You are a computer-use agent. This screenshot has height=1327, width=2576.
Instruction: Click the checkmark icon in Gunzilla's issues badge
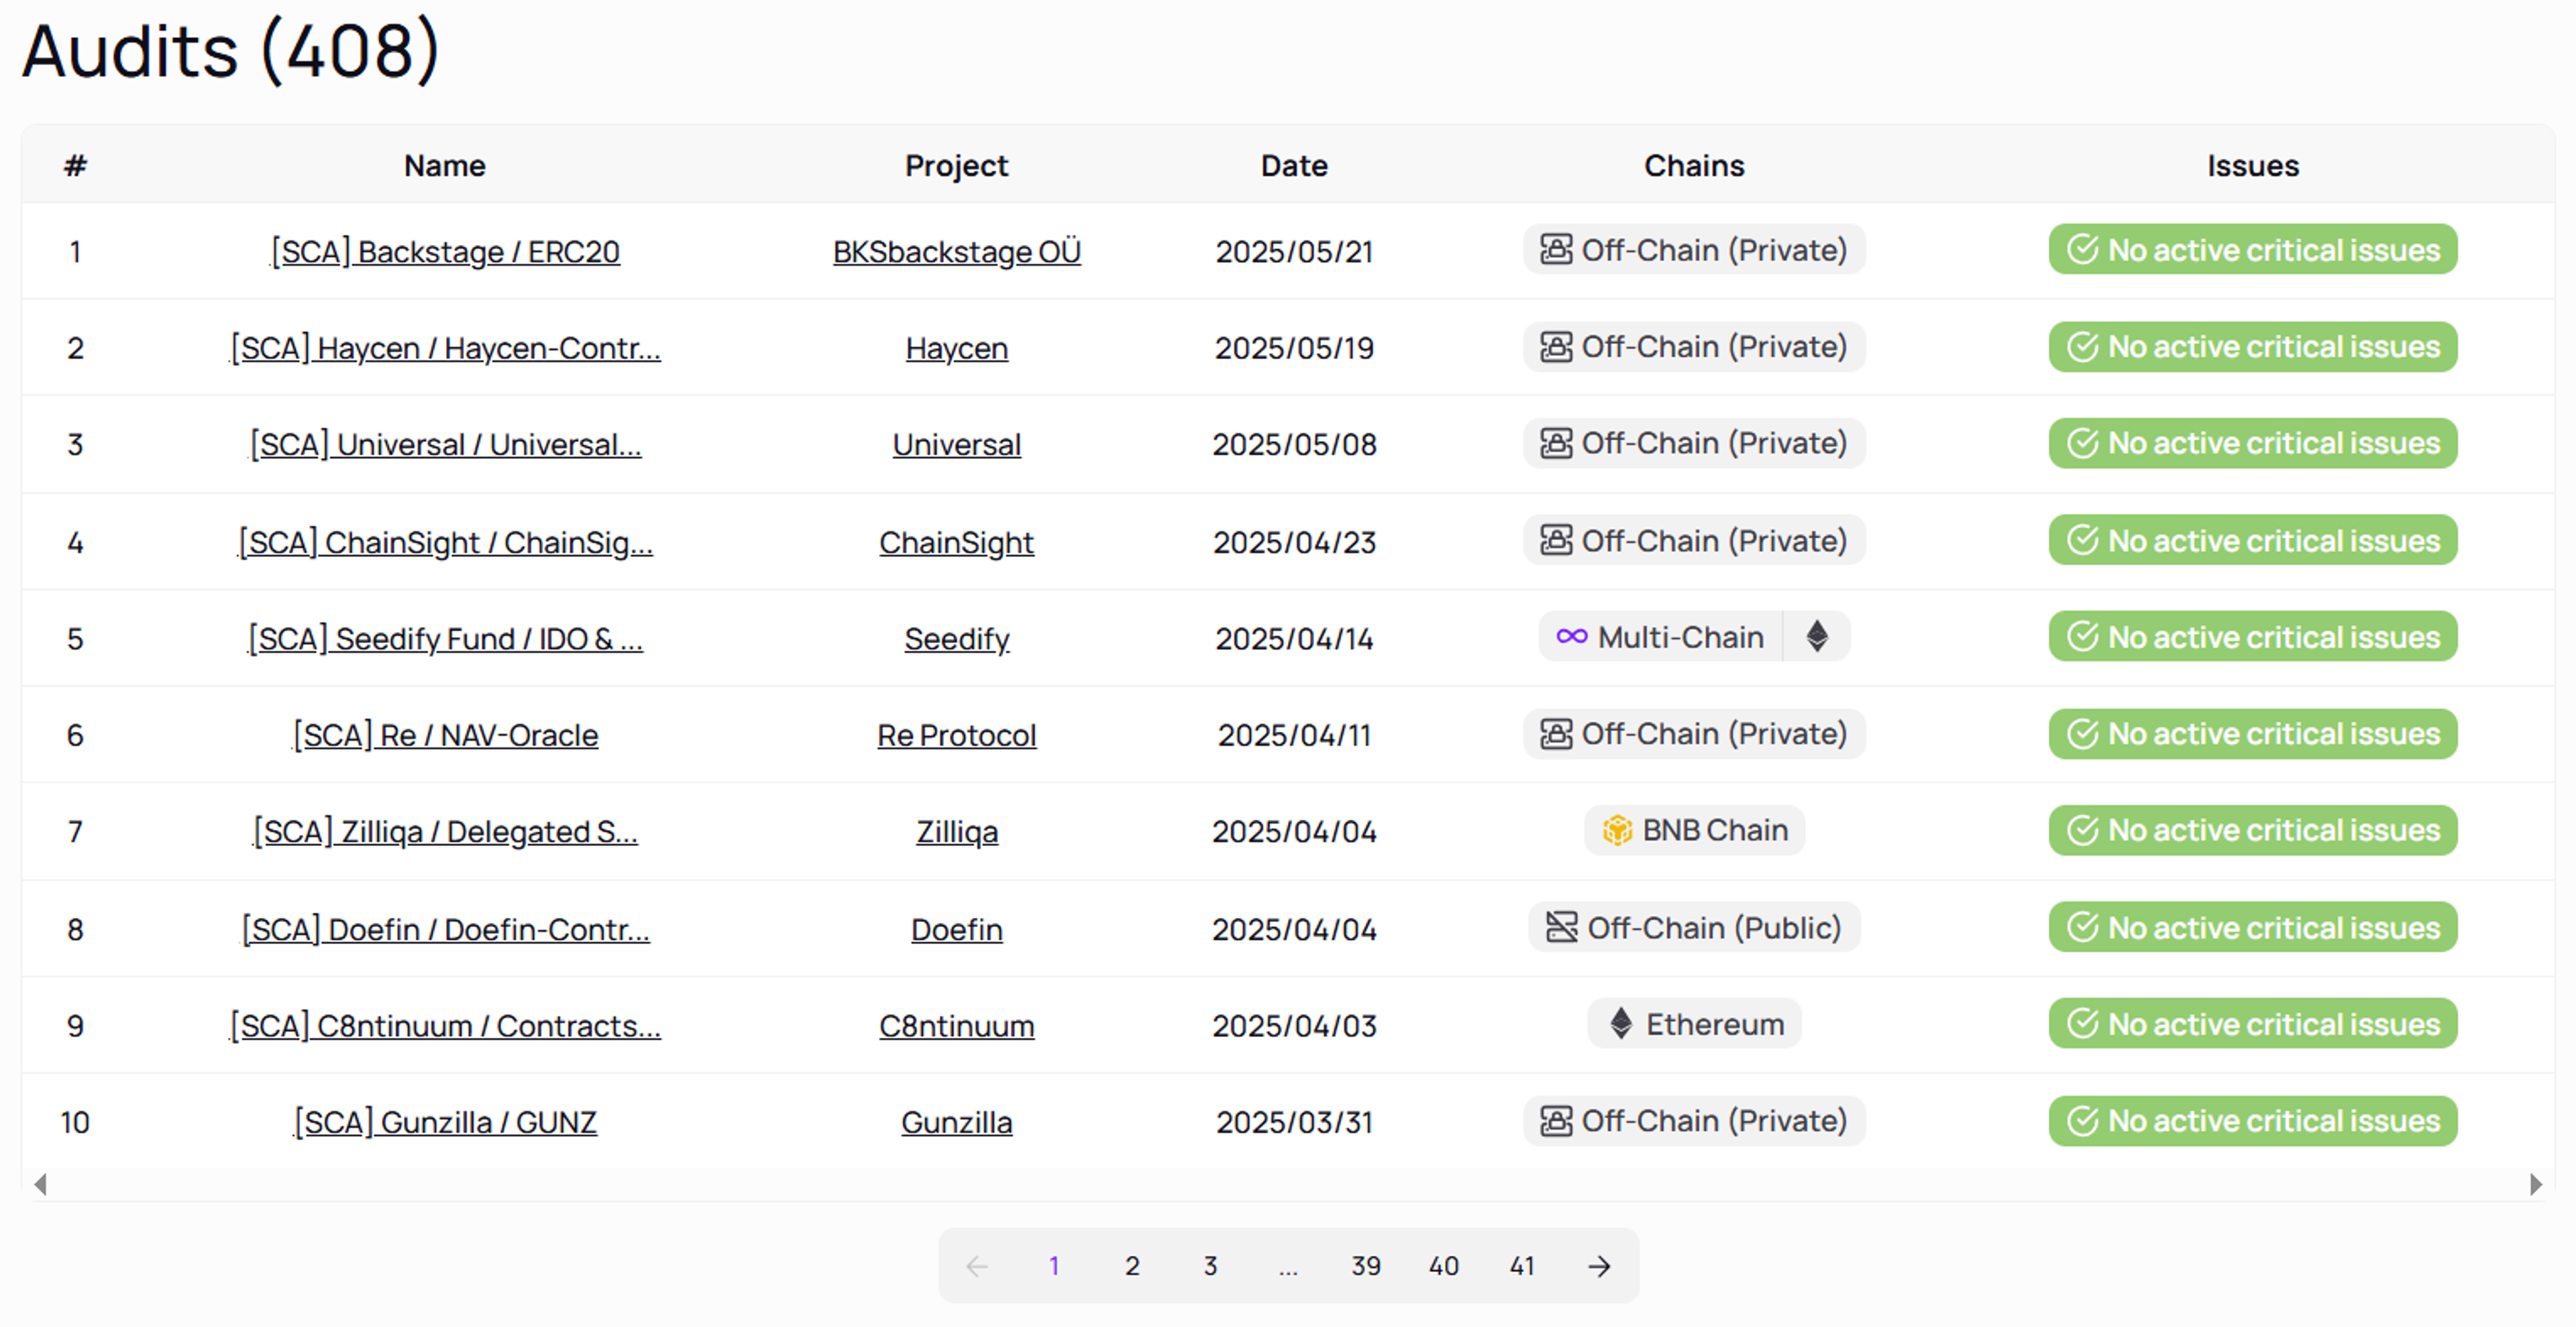(x=2083, y=1121)
